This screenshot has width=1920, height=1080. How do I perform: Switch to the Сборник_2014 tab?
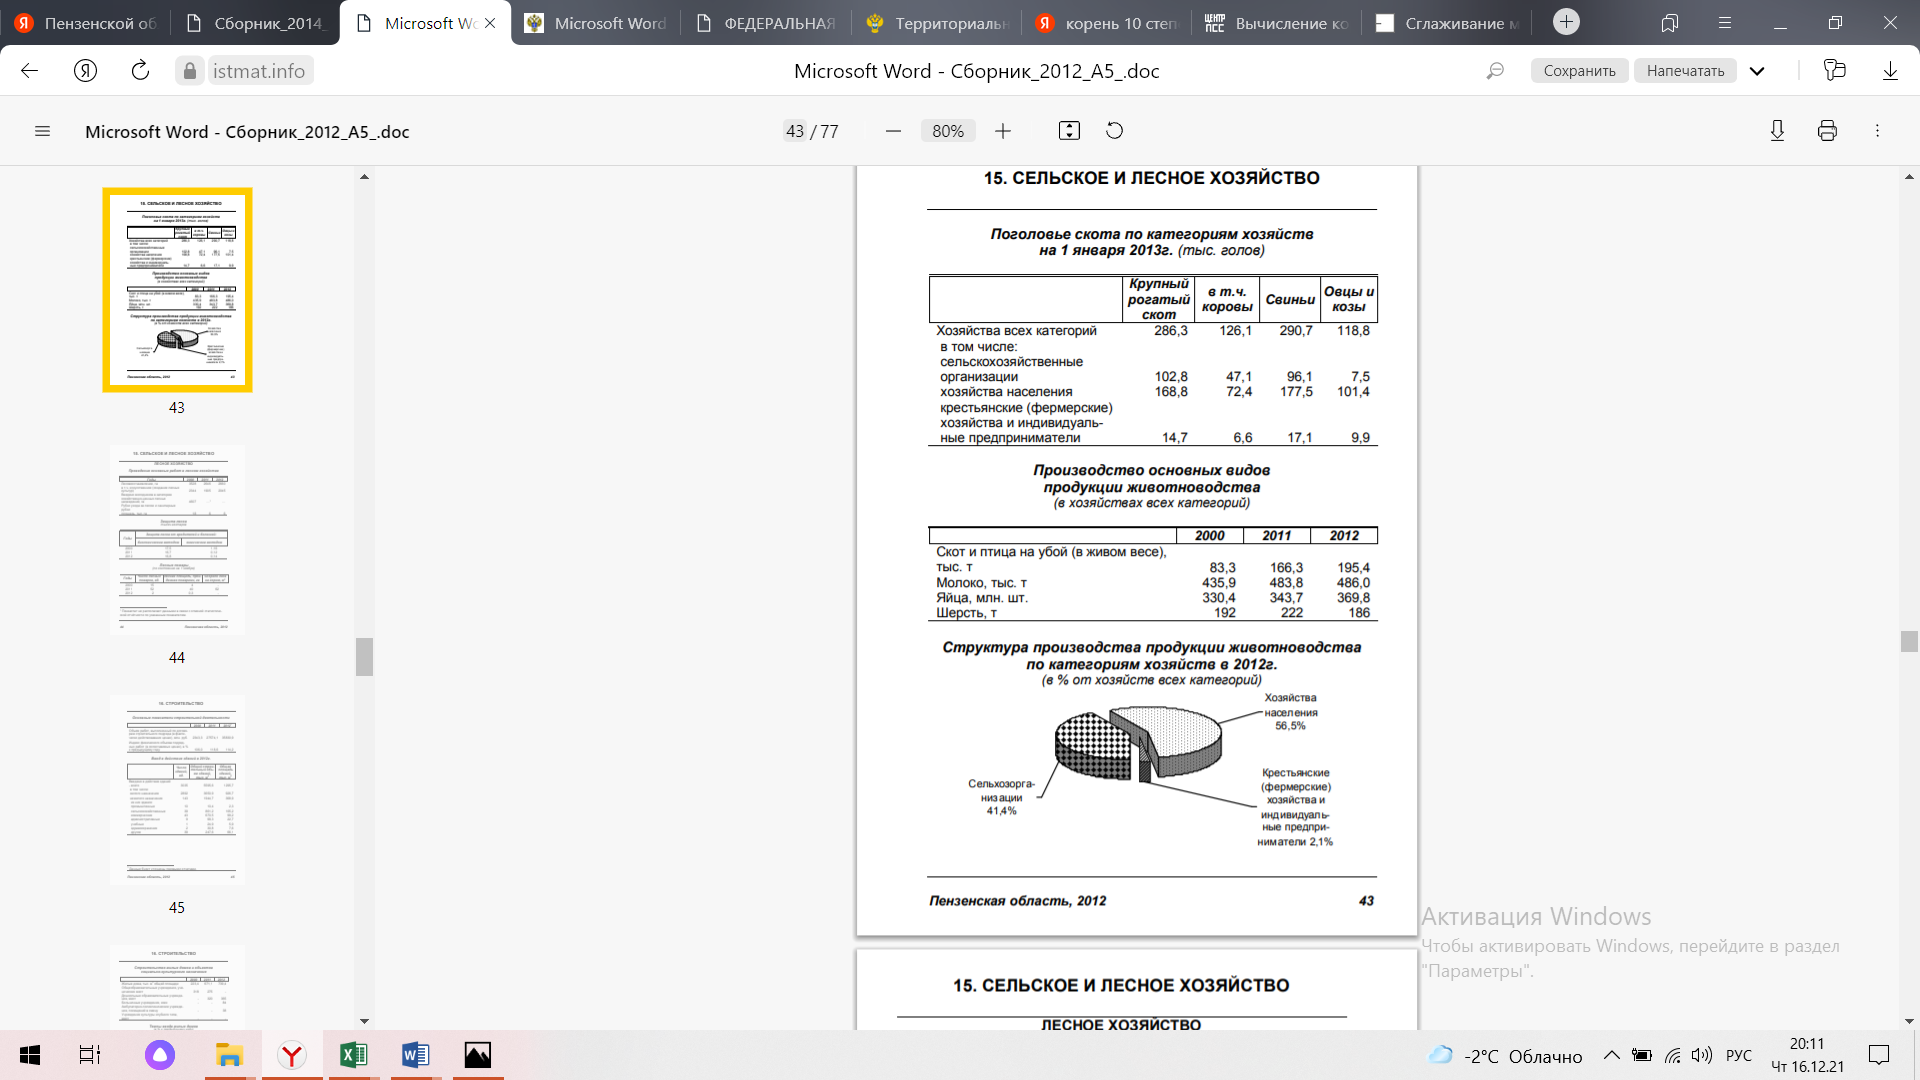[255, 23]
